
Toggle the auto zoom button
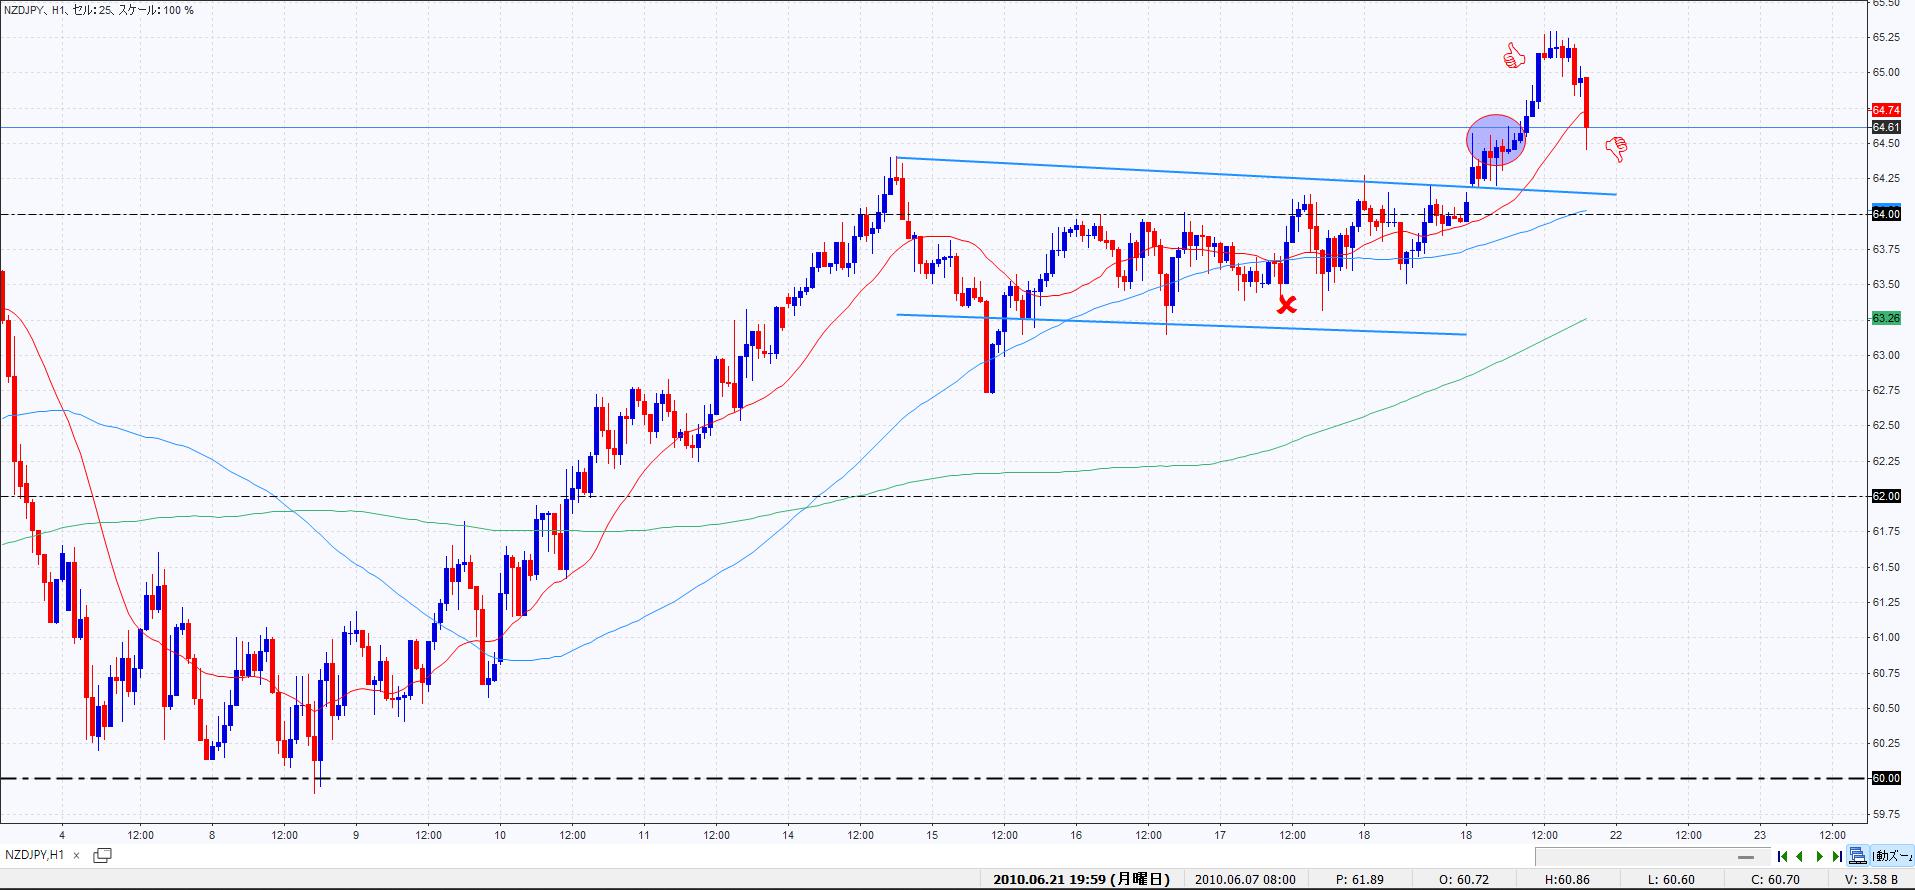[x=1892, y=856]
